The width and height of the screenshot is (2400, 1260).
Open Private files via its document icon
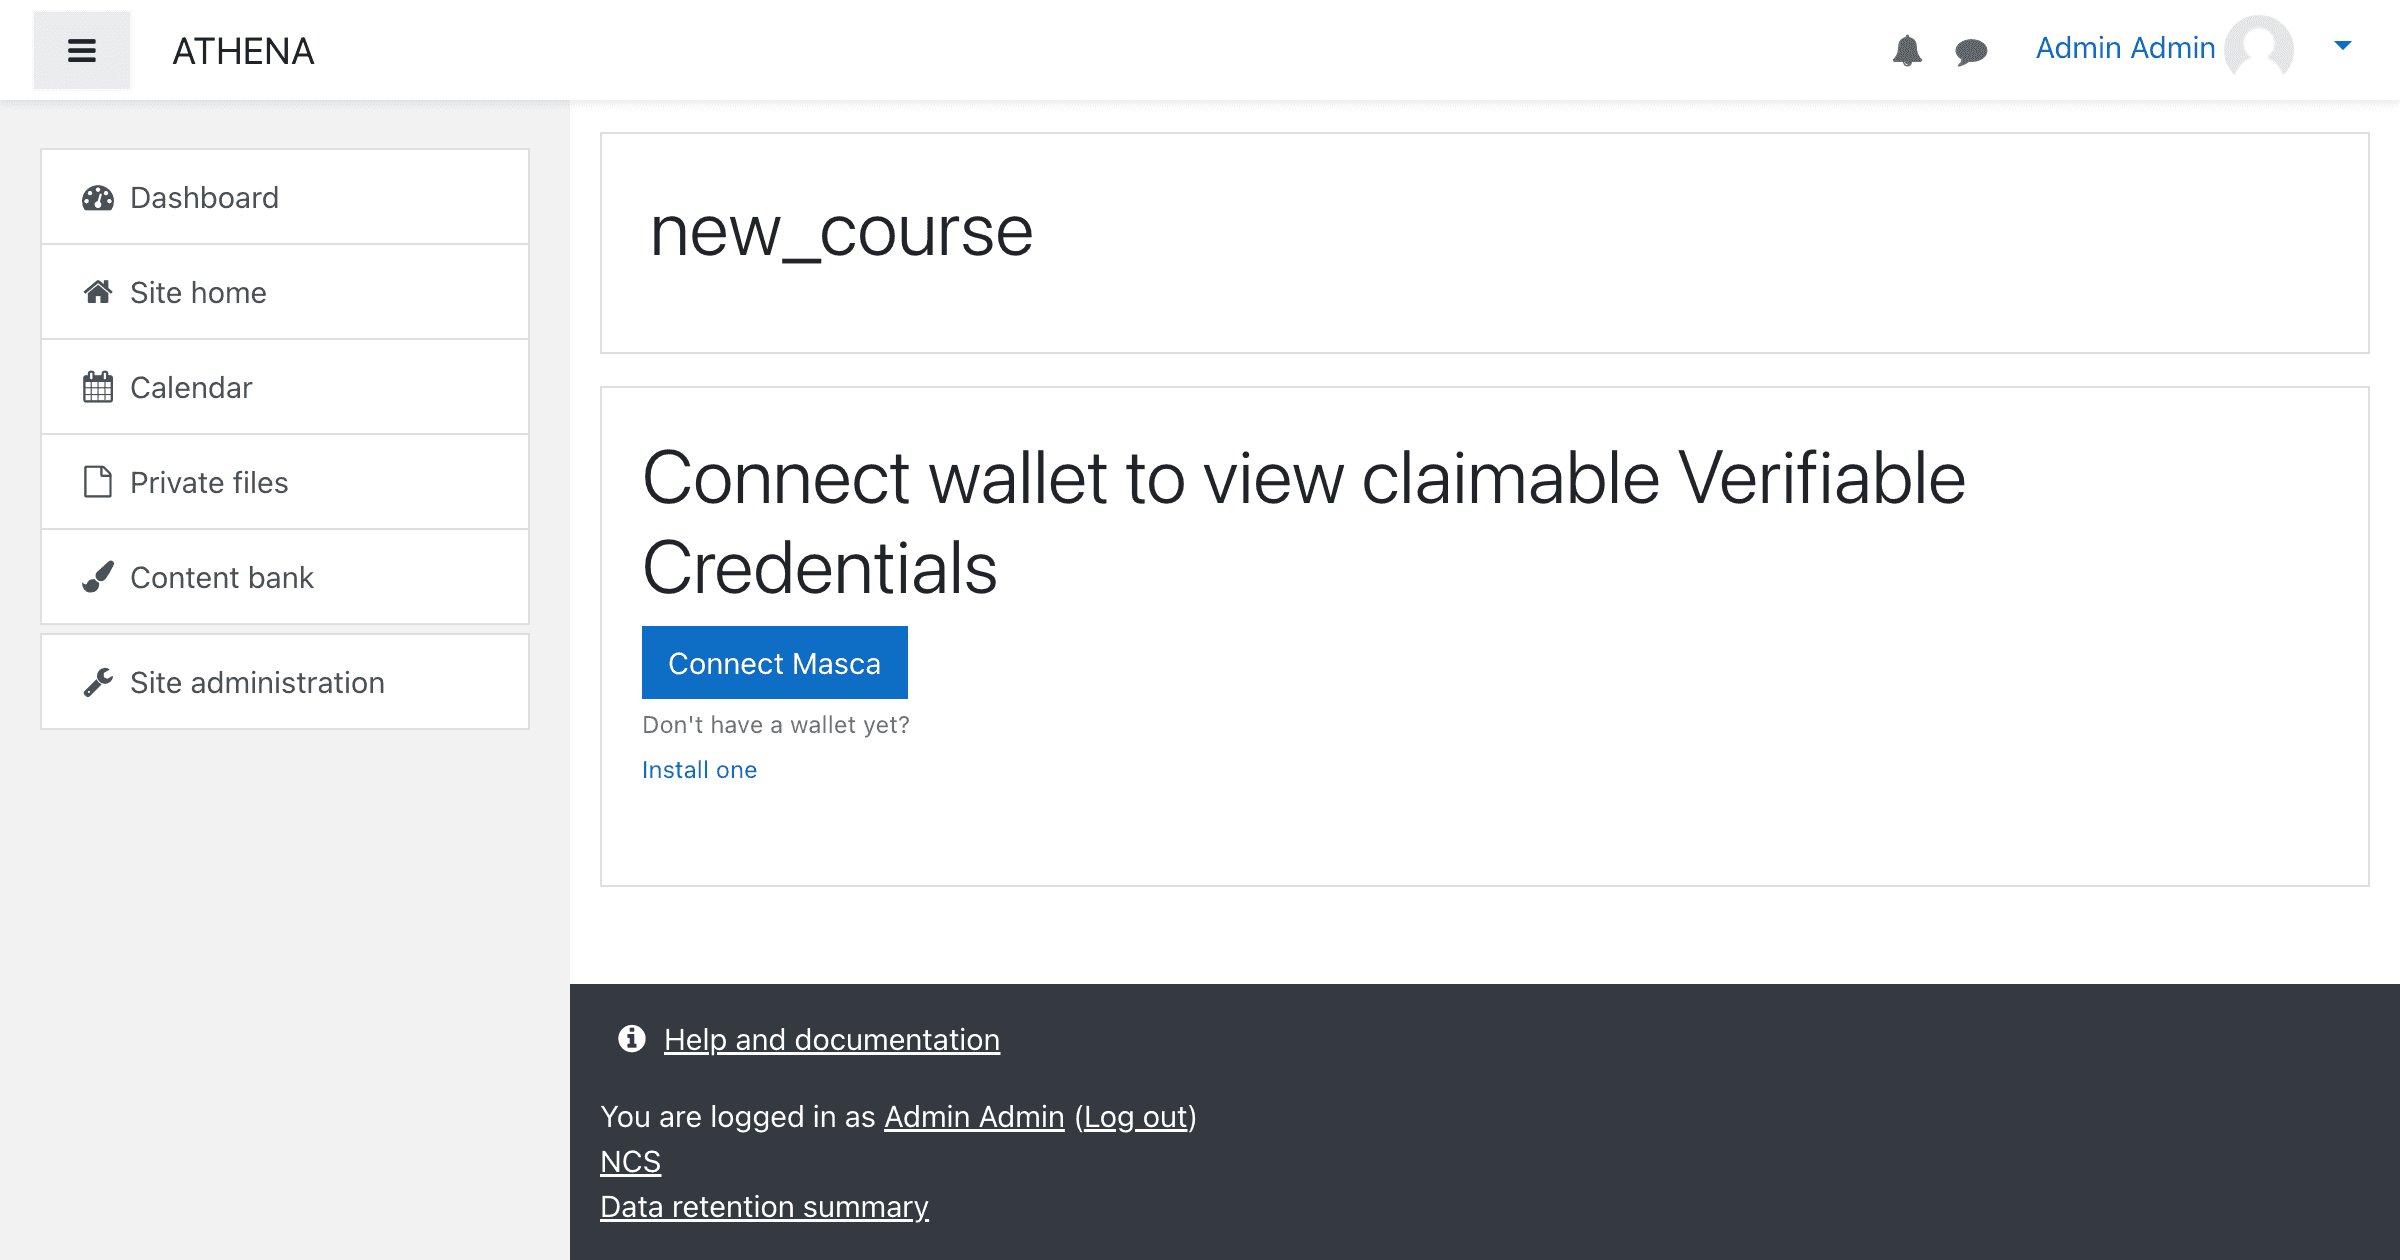97,481
